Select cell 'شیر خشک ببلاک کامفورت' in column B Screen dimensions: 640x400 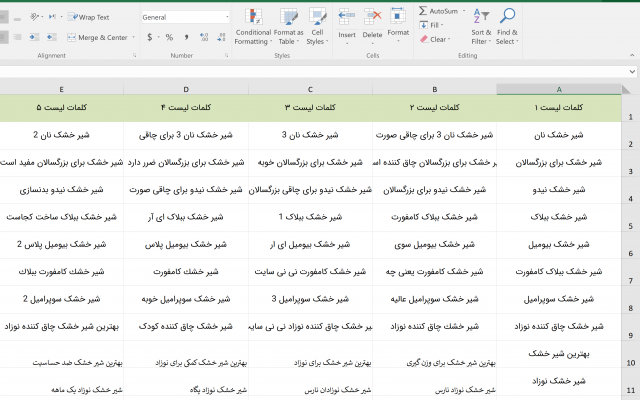pos(434,218)
